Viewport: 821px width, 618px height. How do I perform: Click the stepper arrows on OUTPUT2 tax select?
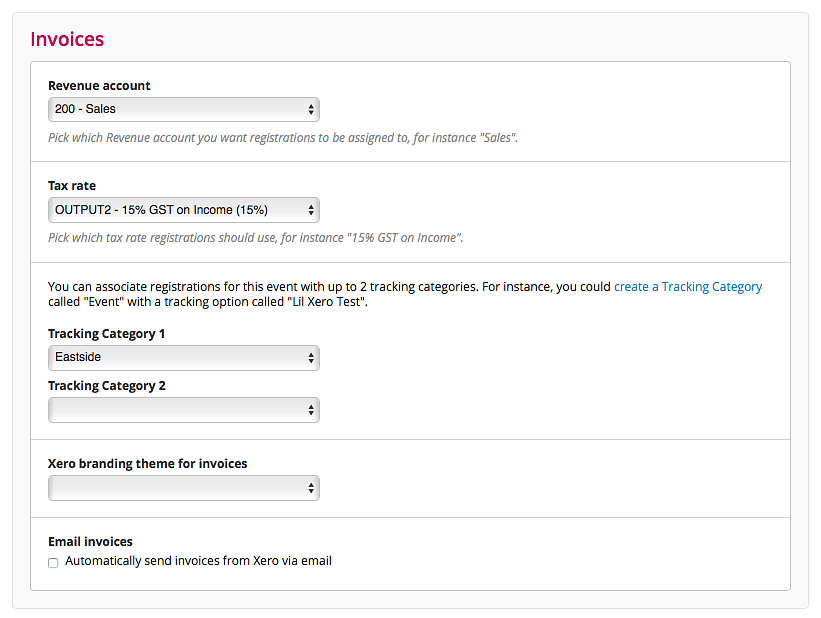(311, 210)
